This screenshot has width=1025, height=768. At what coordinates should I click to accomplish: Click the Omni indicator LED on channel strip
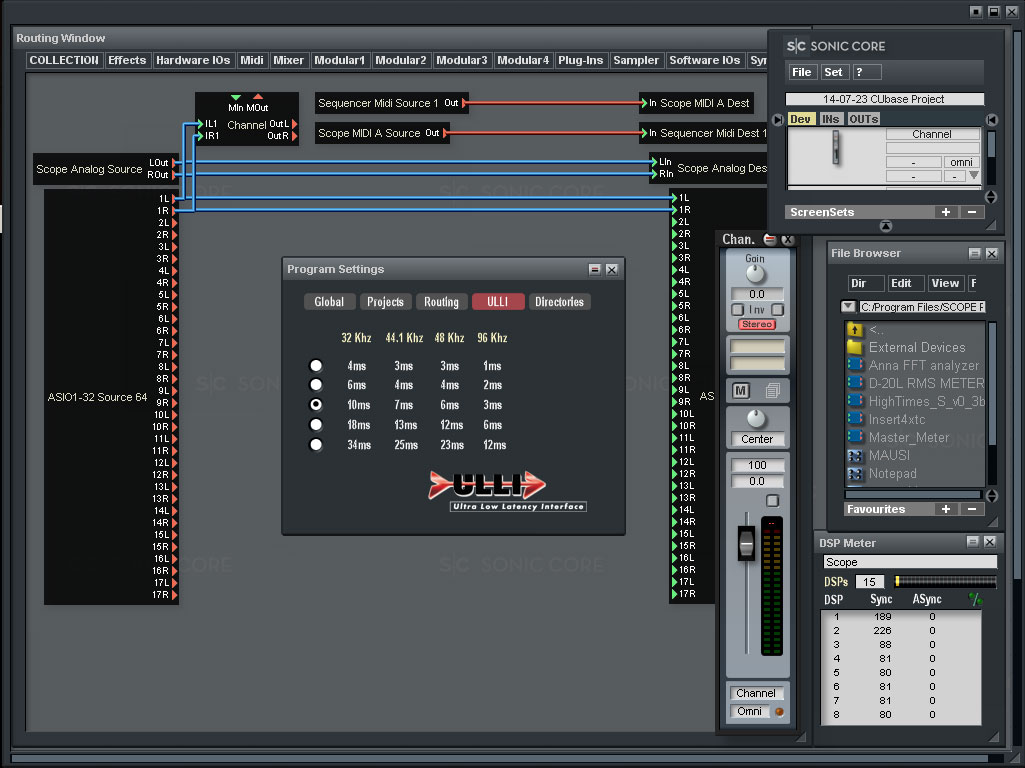(779, 712)
